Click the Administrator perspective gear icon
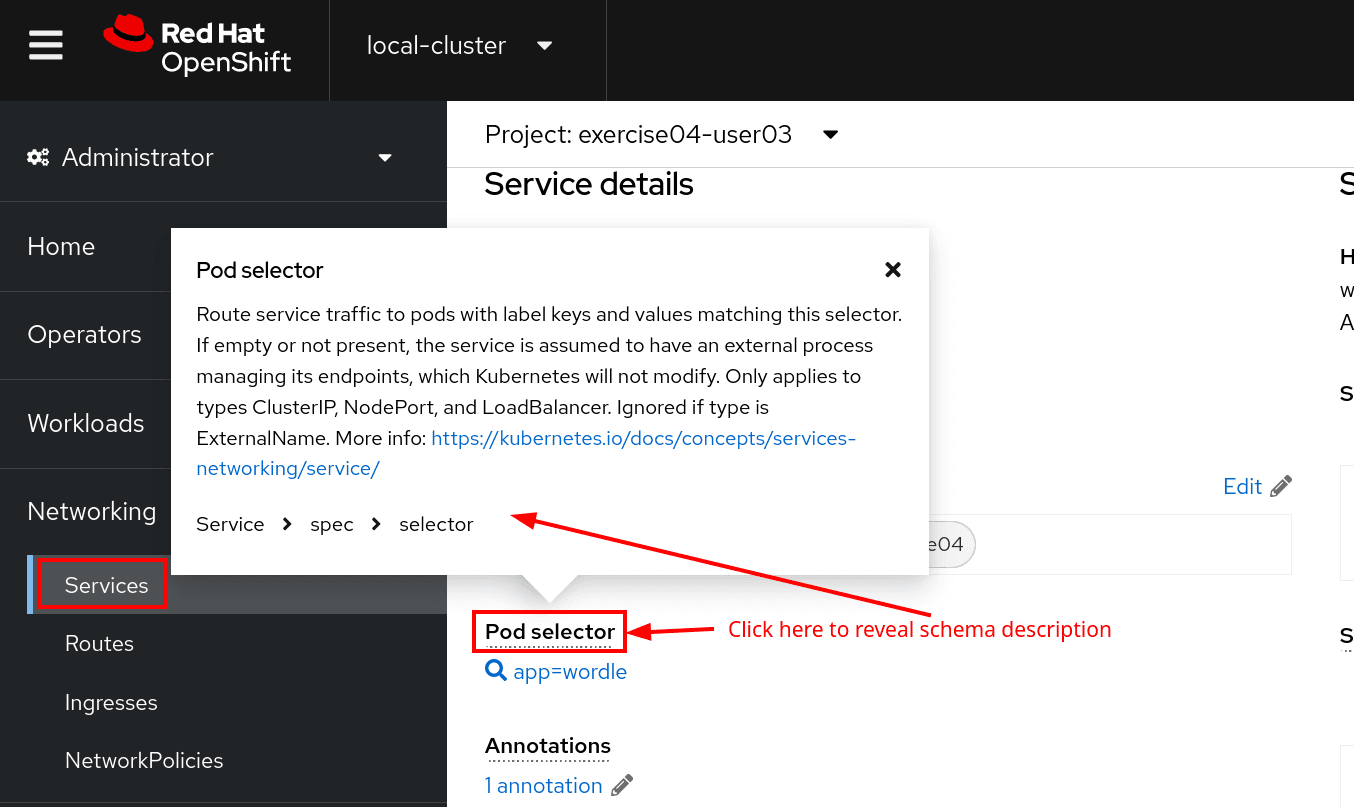This screenshot has width=1354, height=807. pos(38,157)
